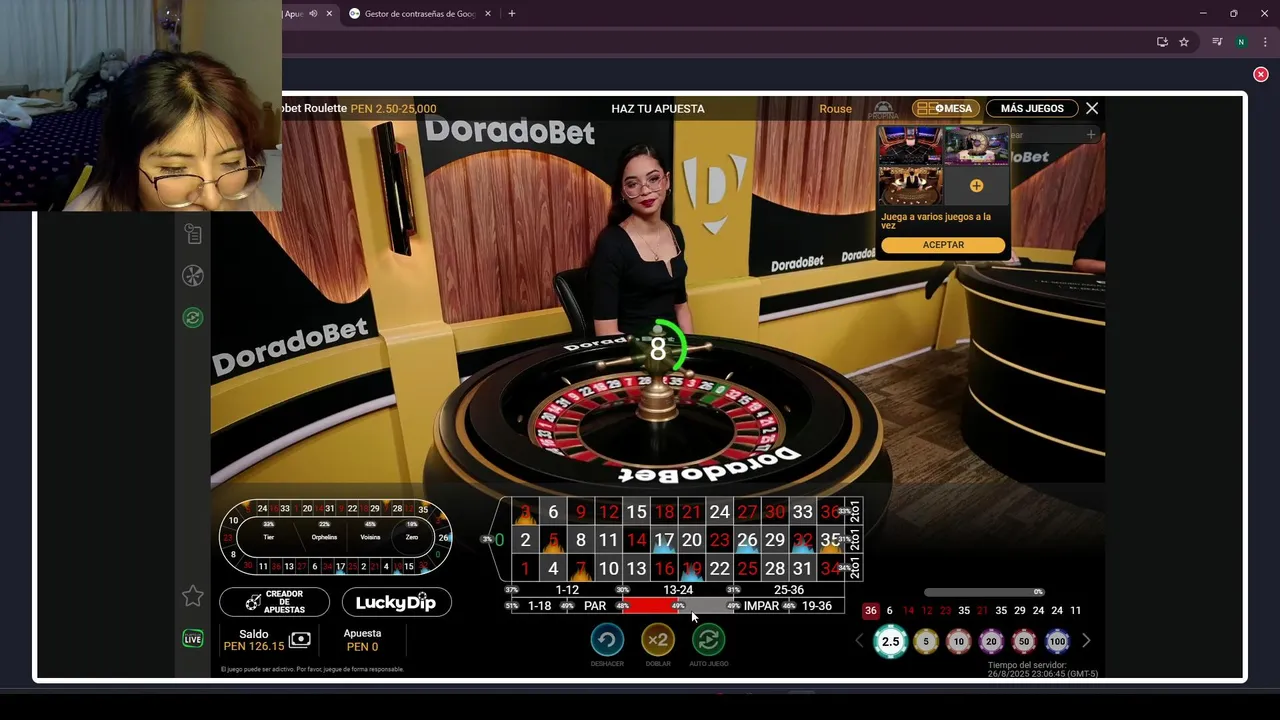
Task: Open the roulette studio thumbnail top-left
Action: coord(910,145)
